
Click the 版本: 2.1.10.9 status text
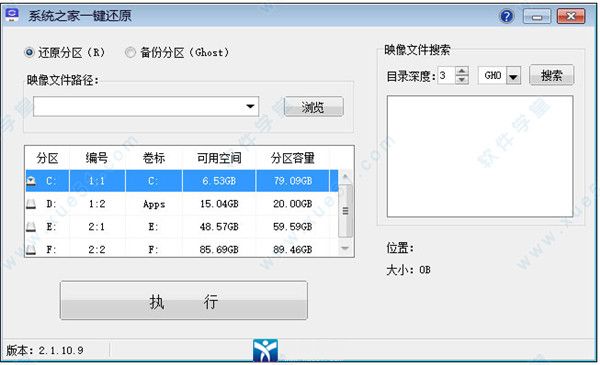point(45,350)
